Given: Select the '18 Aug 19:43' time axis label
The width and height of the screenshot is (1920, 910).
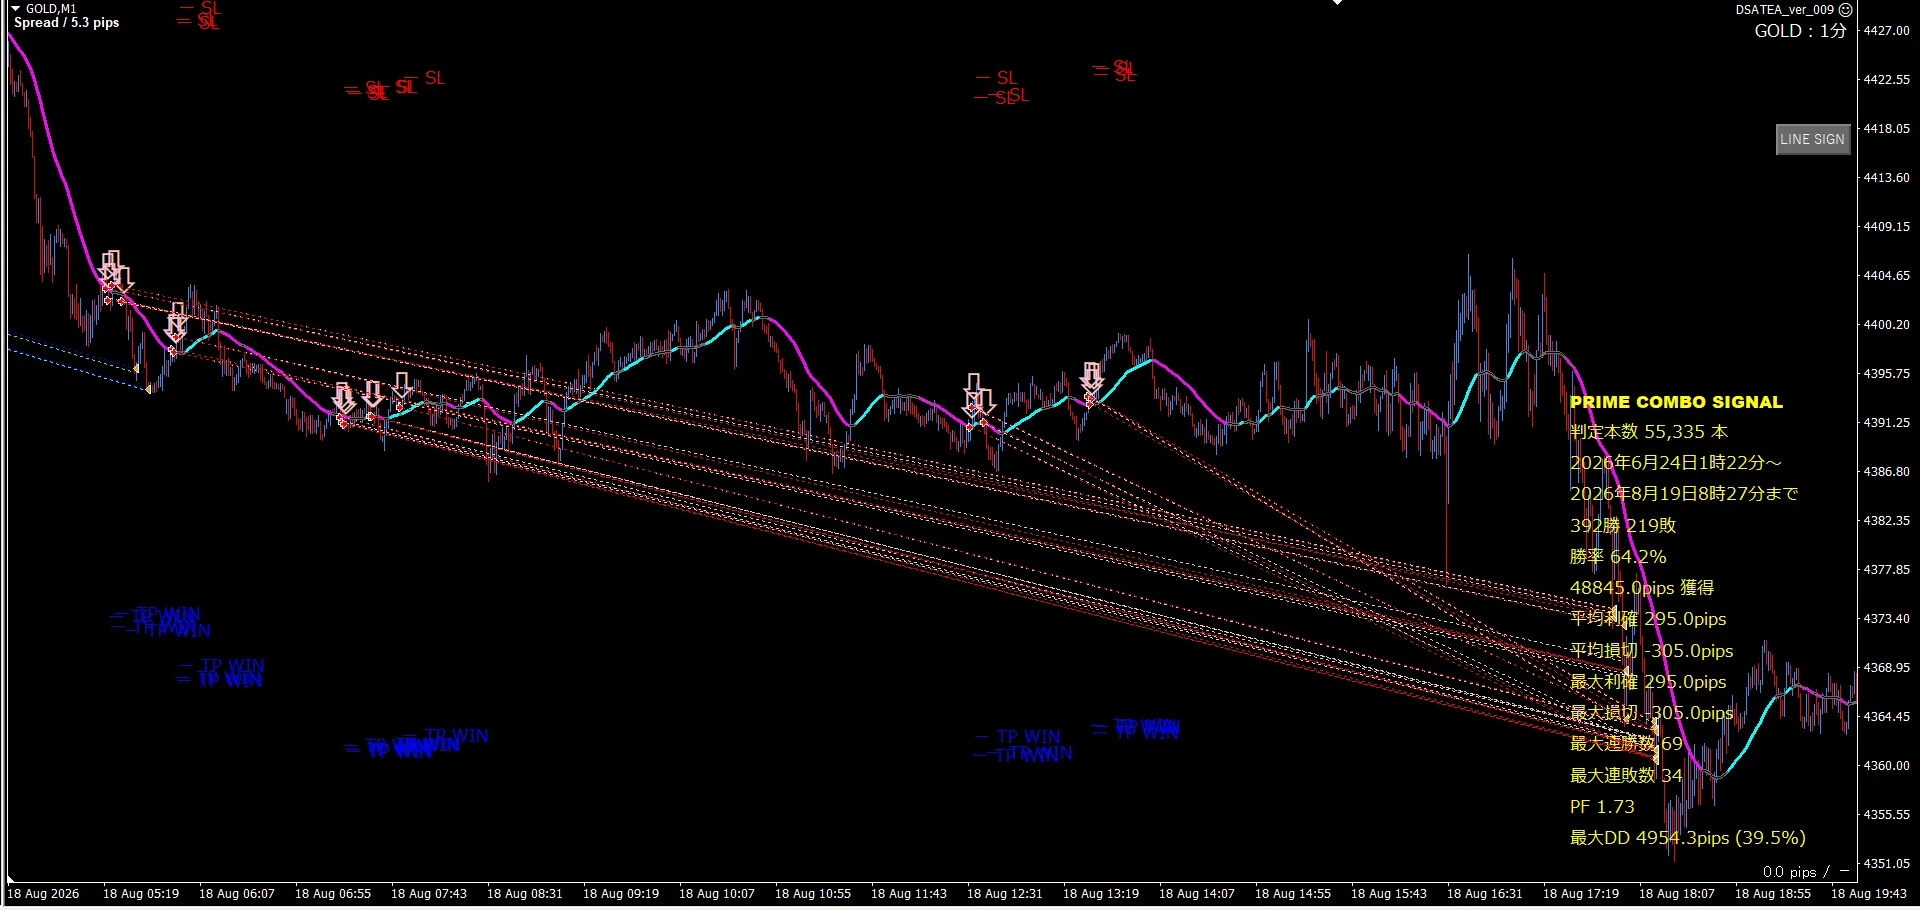Looking at the screenshot, I should (x=1869, y=894).
